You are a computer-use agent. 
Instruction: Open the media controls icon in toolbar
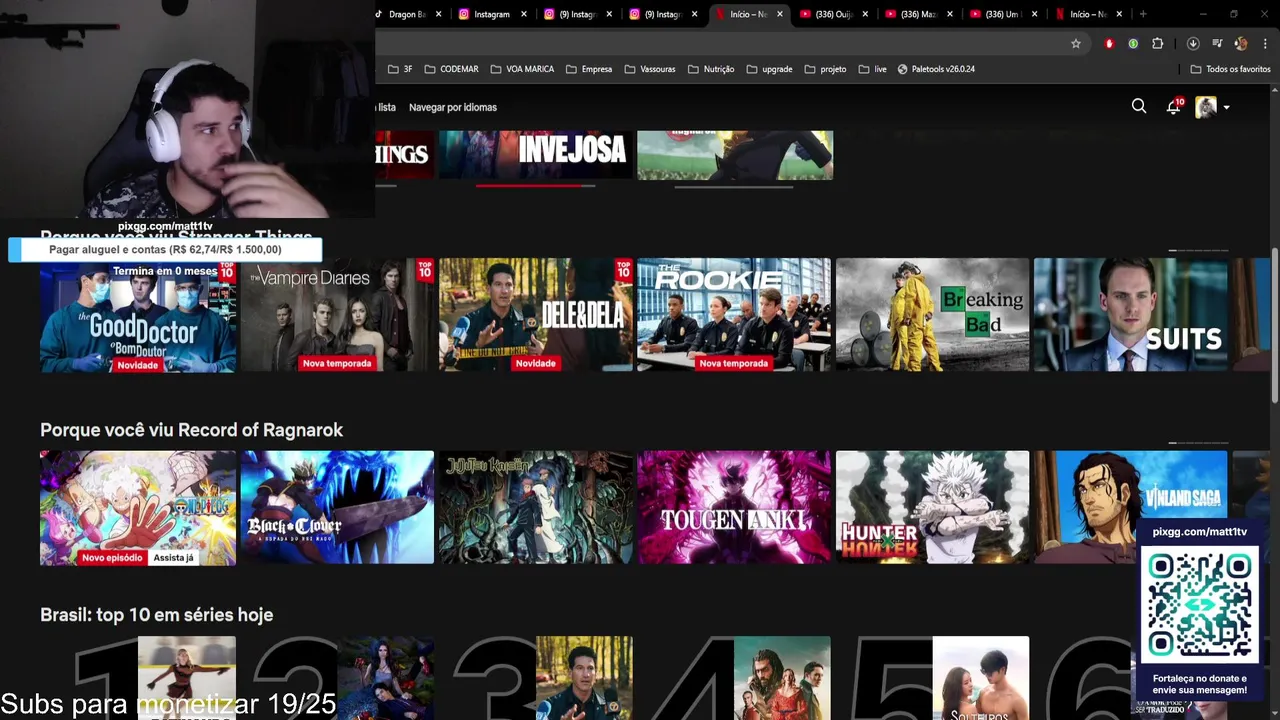pyautogui.click(x=1217, y=43)
